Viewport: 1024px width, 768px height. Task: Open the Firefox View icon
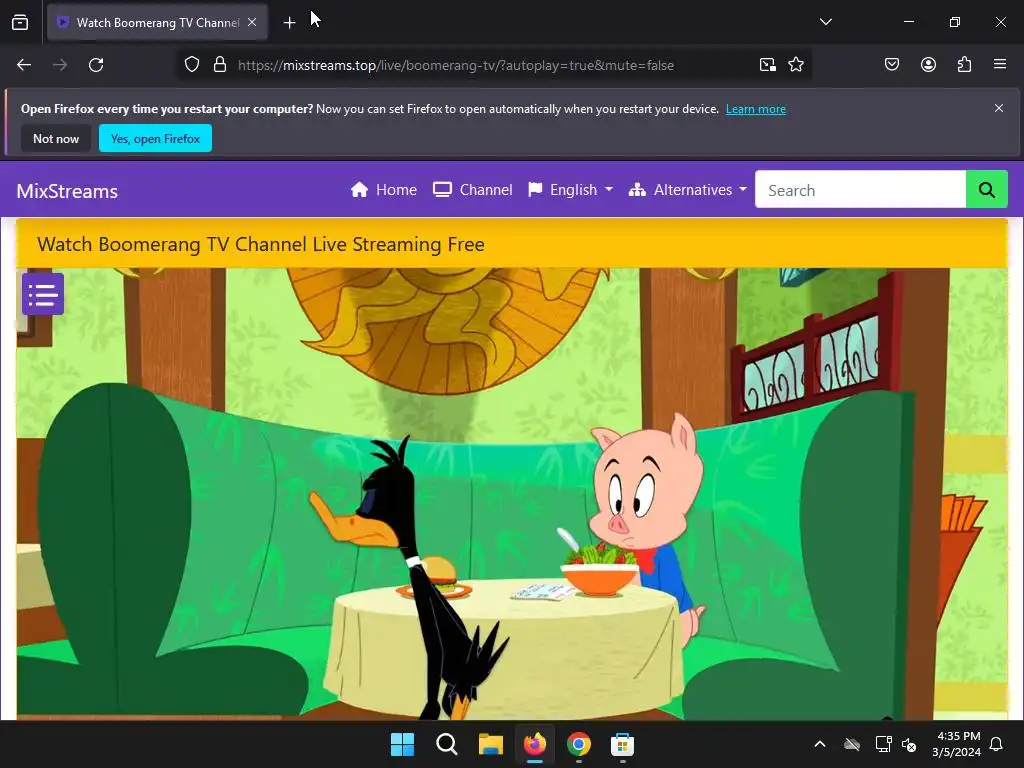(20, 22)
